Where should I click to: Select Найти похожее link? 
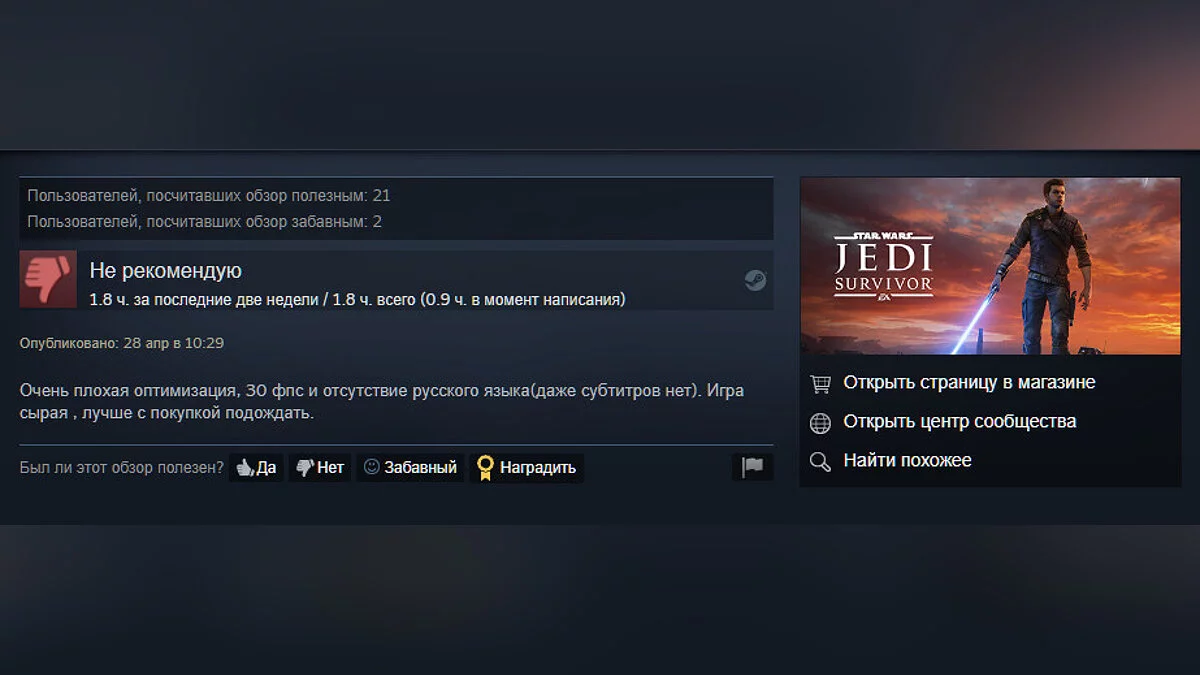tap(907, 460)
